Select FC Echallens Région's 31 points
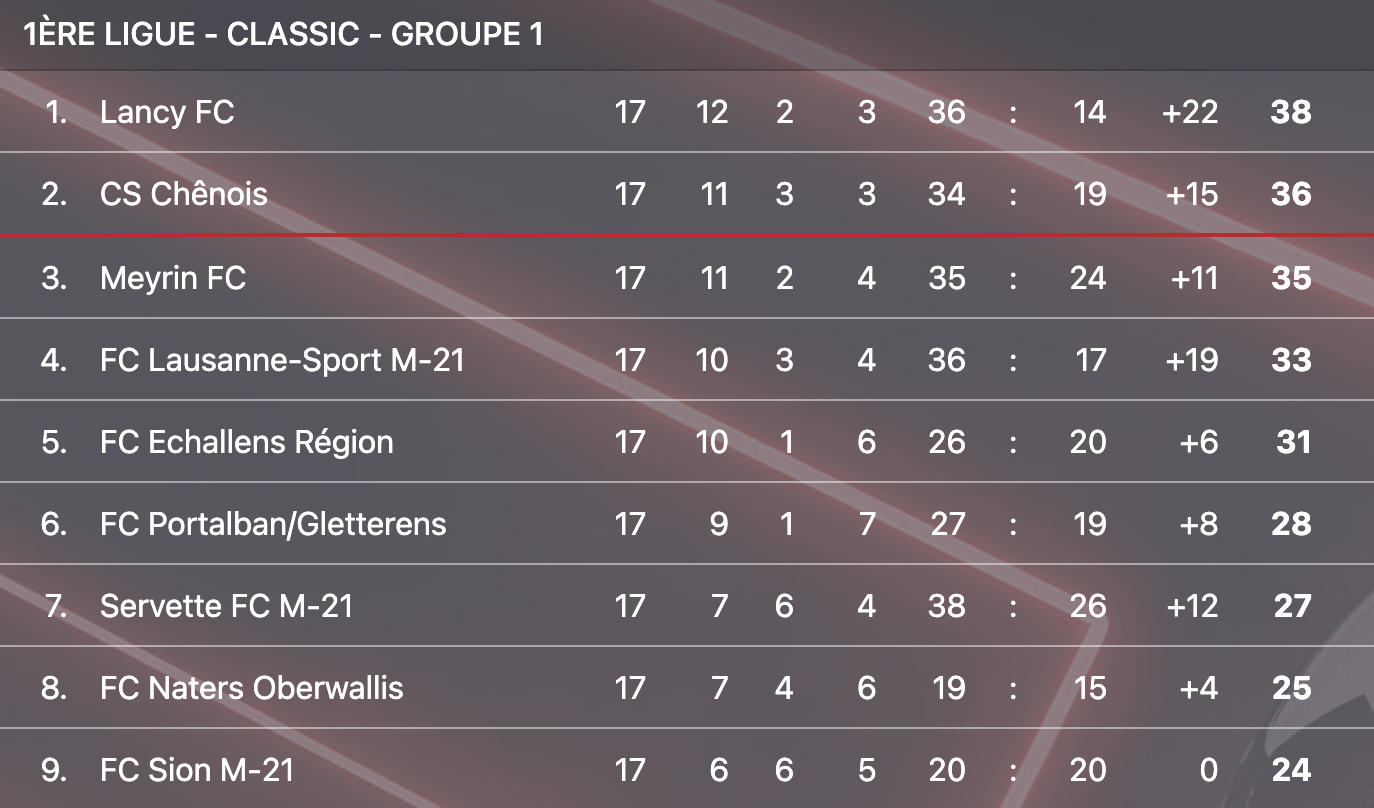Viewport: 1374px width, 808px height. (x=1293, y=441)
